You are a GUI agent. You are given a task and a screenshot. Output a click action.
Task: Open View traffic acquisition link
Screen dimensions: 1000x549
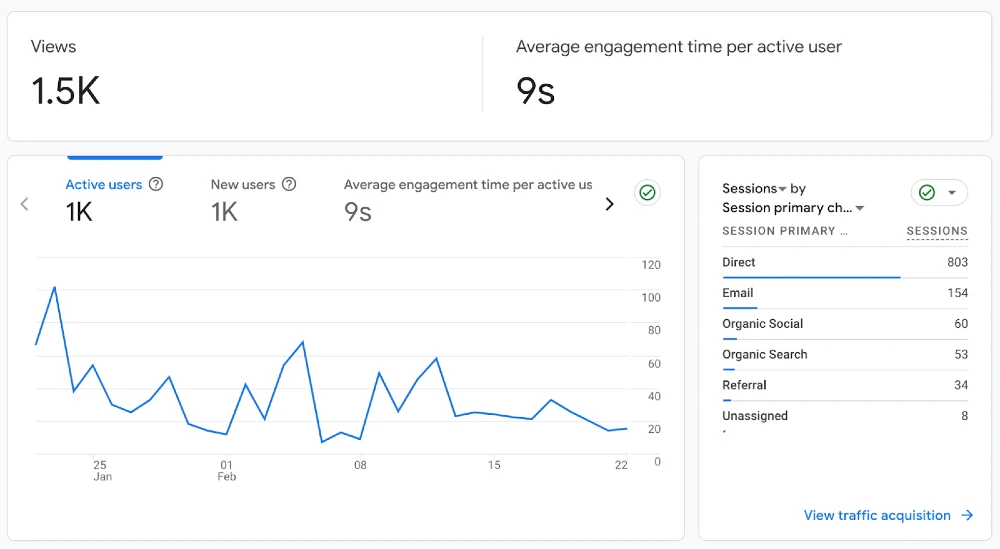coord(877,515)
